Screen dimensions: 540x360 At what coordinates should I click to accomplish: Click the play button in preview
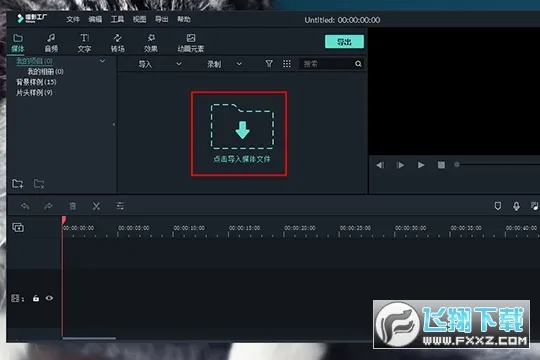click(x=421, y=165)
